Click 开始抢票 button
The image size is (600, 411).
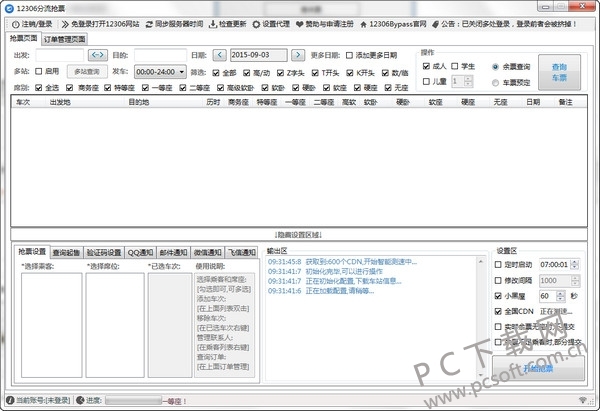(x=538, y=369)
